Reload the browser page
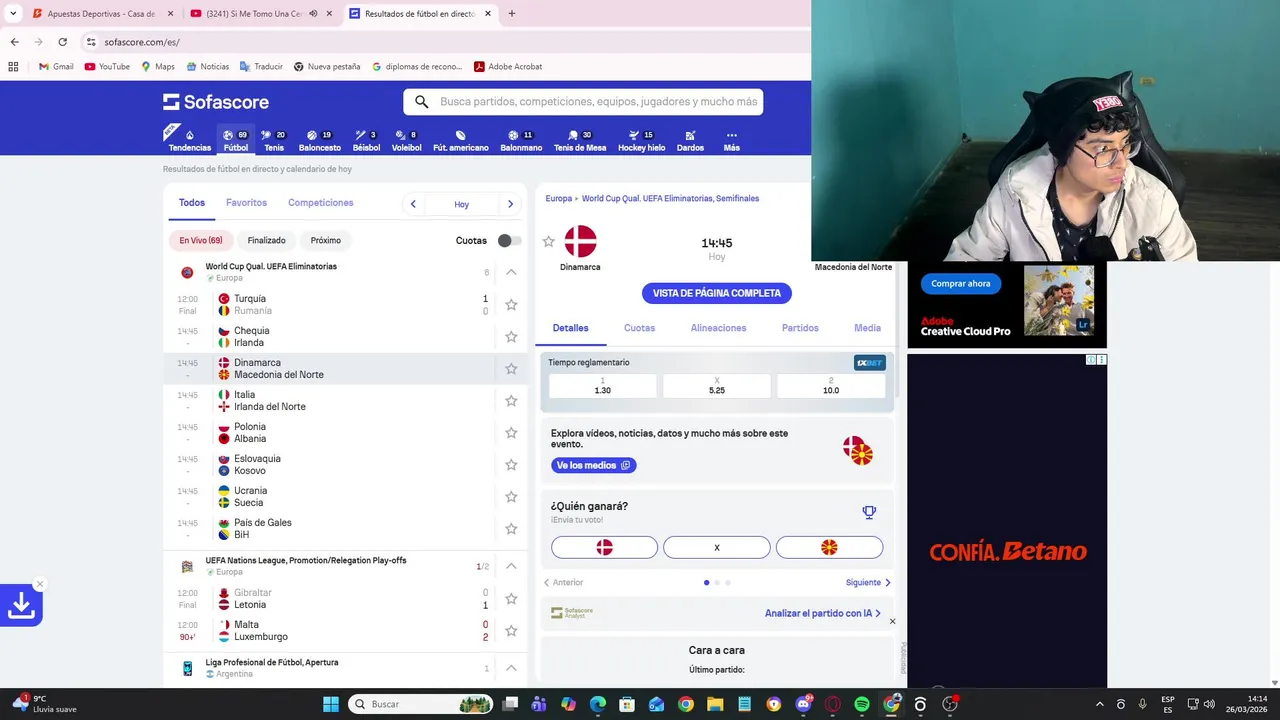Viewport: 1280px width, 720px height. 62,42
